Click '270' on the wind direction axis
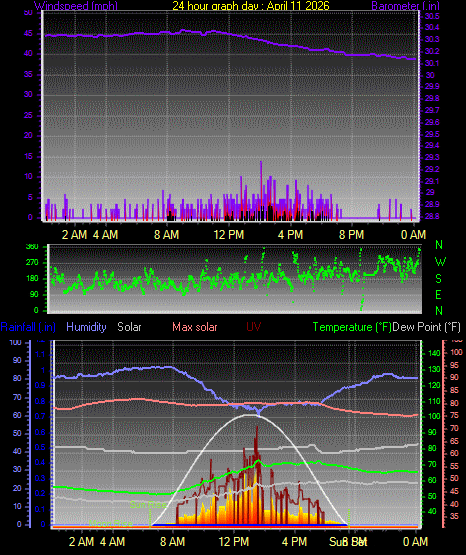Image resolution: width=466 pixels, height=555 pixels. click(33, 263)
